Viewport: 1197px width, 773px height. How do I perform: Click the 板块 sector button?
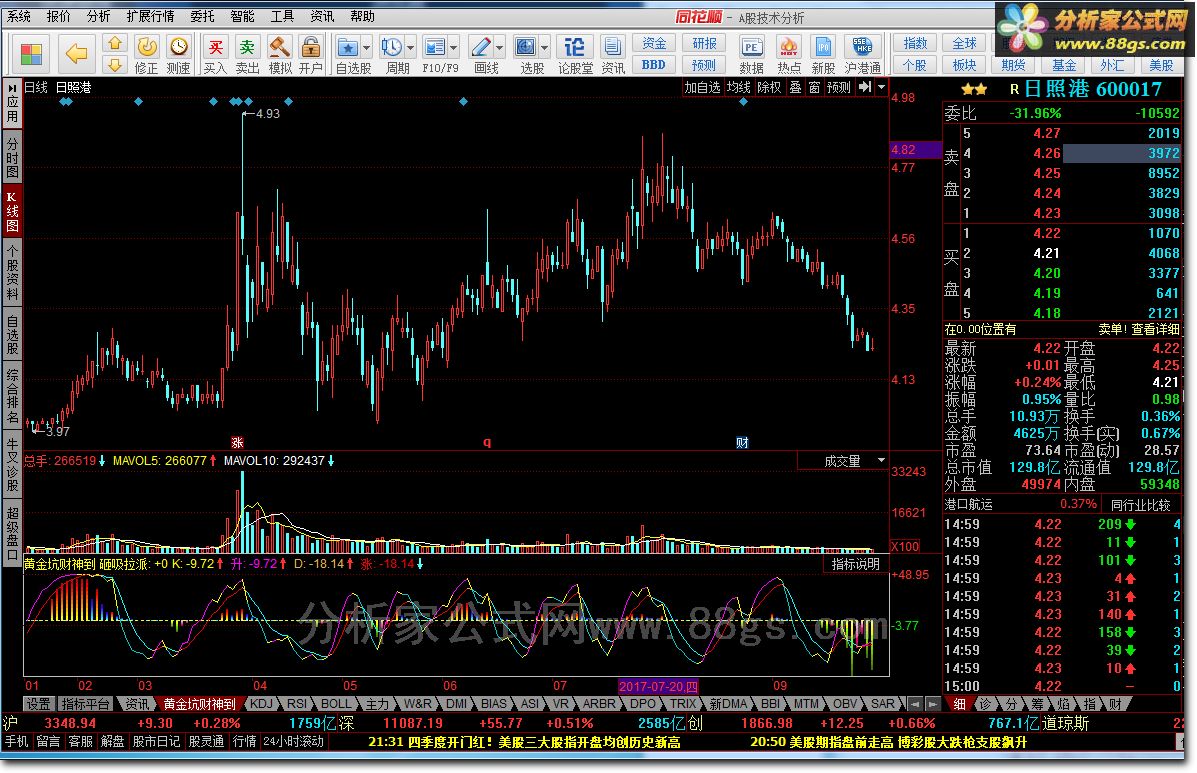point(964,65)
